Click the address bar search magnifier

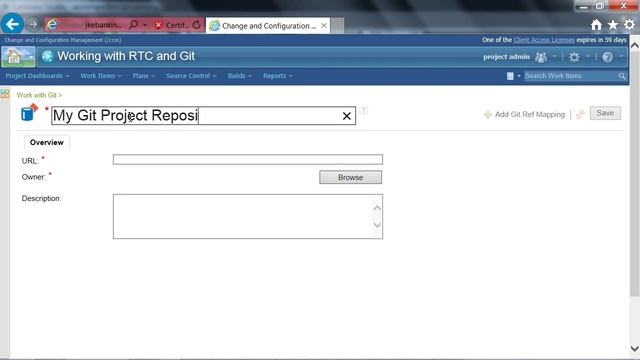[x=133, y=24]
